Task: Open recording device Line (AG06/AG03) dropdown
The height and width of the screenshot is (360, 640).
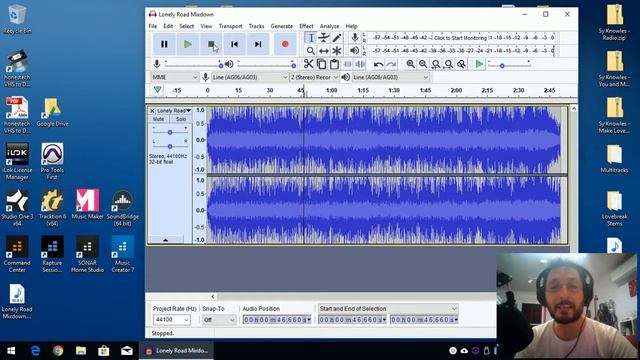Action: tap(250, 77)
